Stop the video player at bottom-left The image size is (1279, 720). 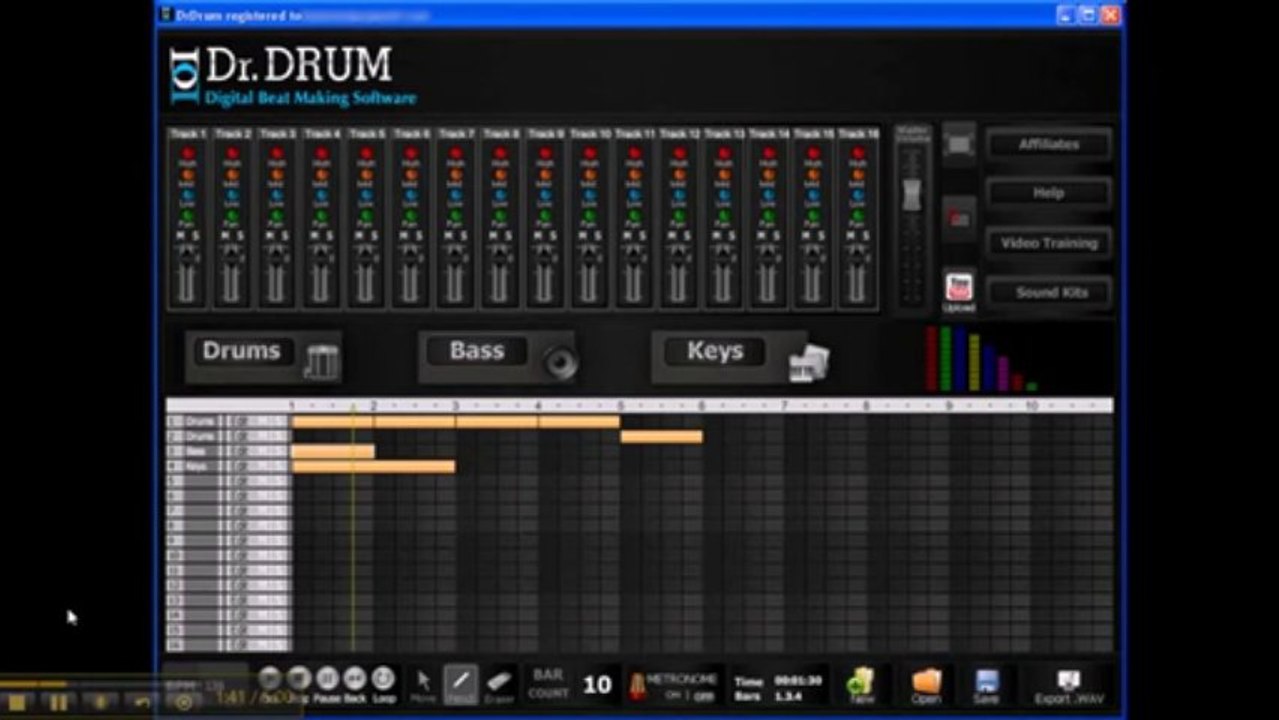tap(18, 702)
